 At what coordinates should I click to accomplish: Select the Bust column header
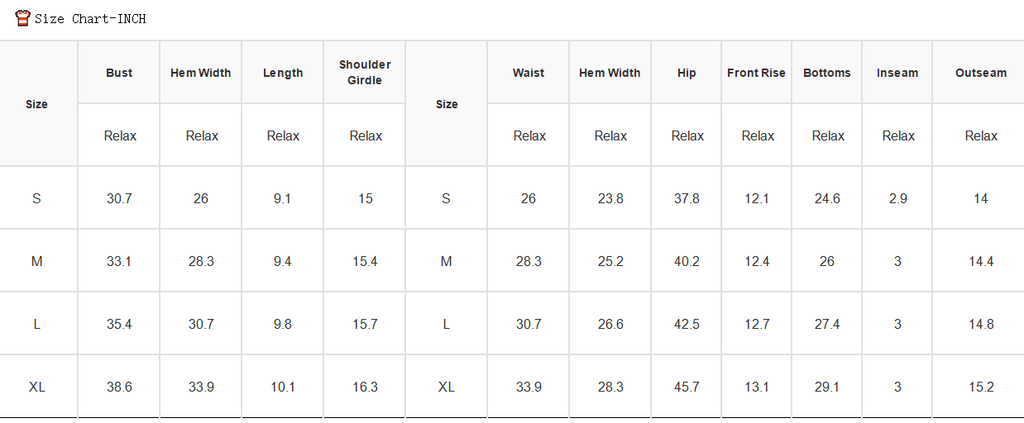tap(119, 73)
